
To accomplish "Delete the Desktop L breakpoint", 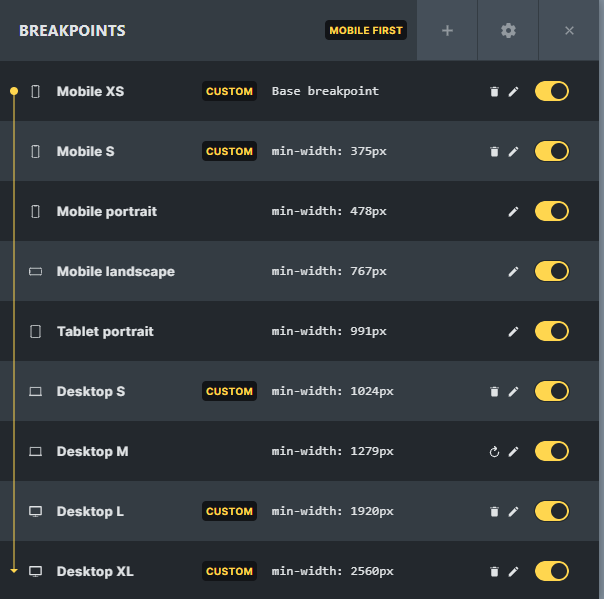I will coord(494,512).
